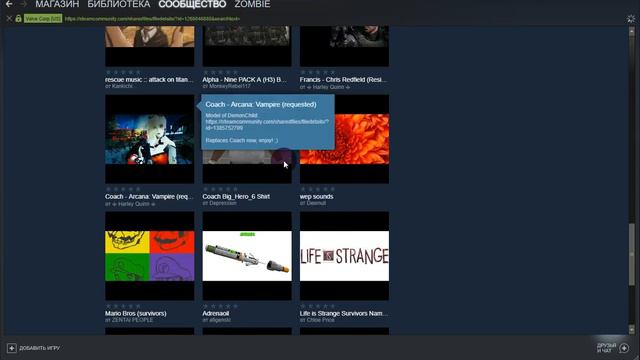Screen dimensions: 640x360
Task: Click ДОБАВИТЬ ИГРУ label
Action: point(40,348)
